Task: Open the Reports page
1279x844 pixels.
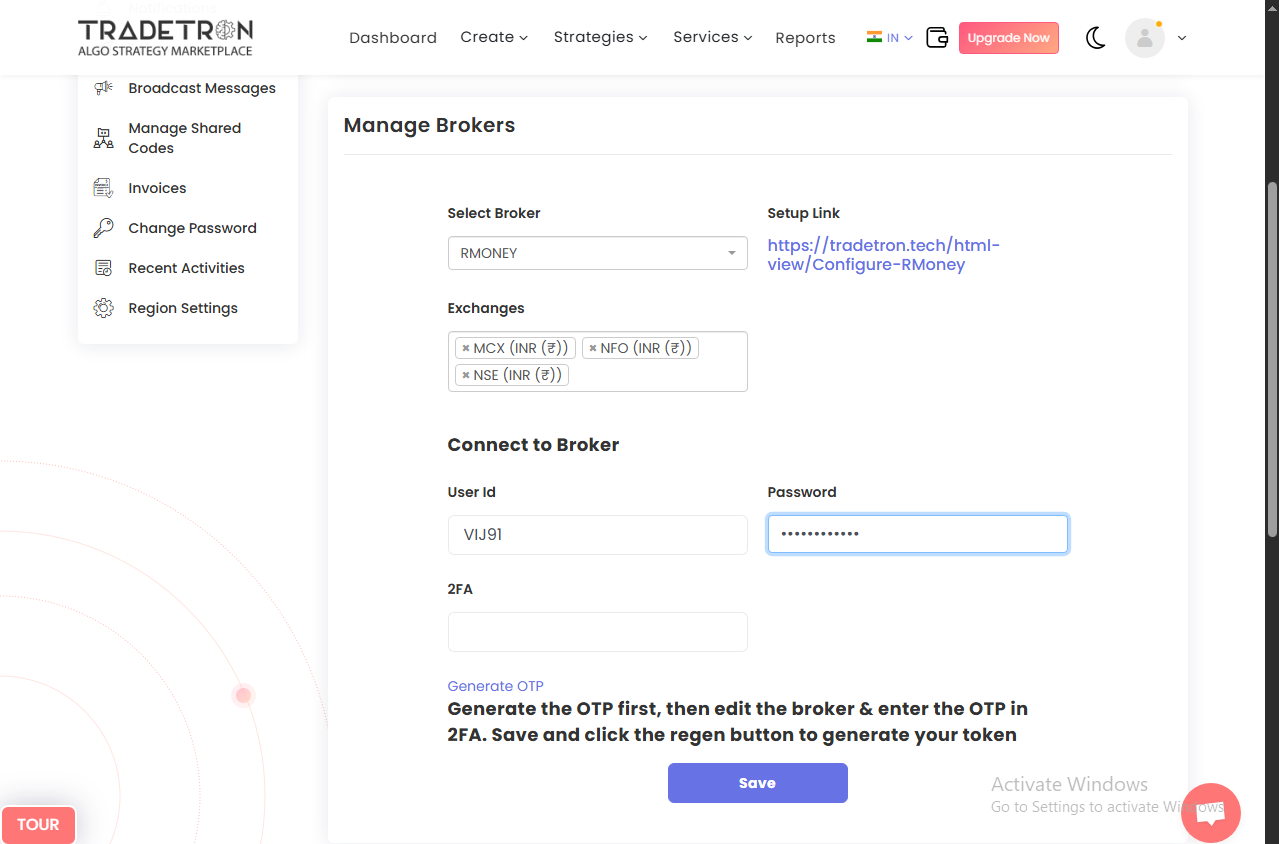Action: (x=805, y=38)
